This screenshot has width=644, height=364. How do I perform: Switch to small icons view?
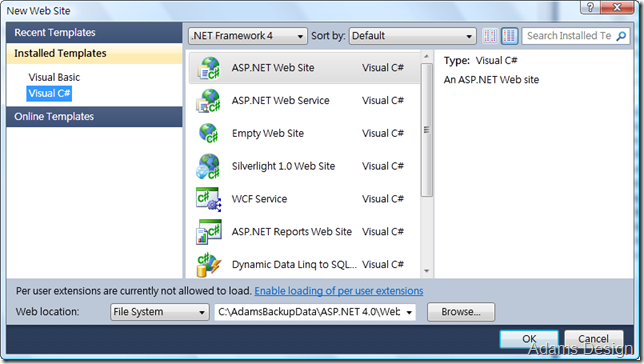point(490,36)
